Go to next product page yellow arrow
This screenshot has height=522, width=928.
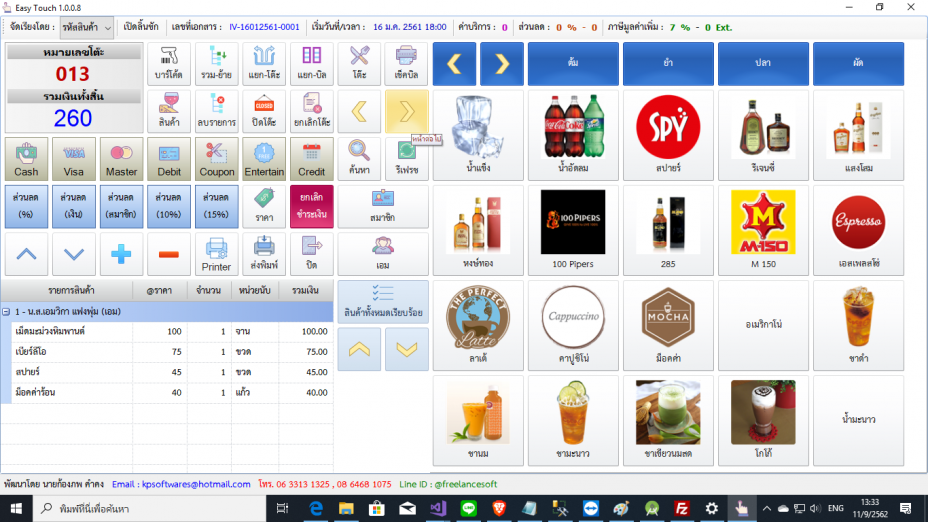tap(407, 111)
